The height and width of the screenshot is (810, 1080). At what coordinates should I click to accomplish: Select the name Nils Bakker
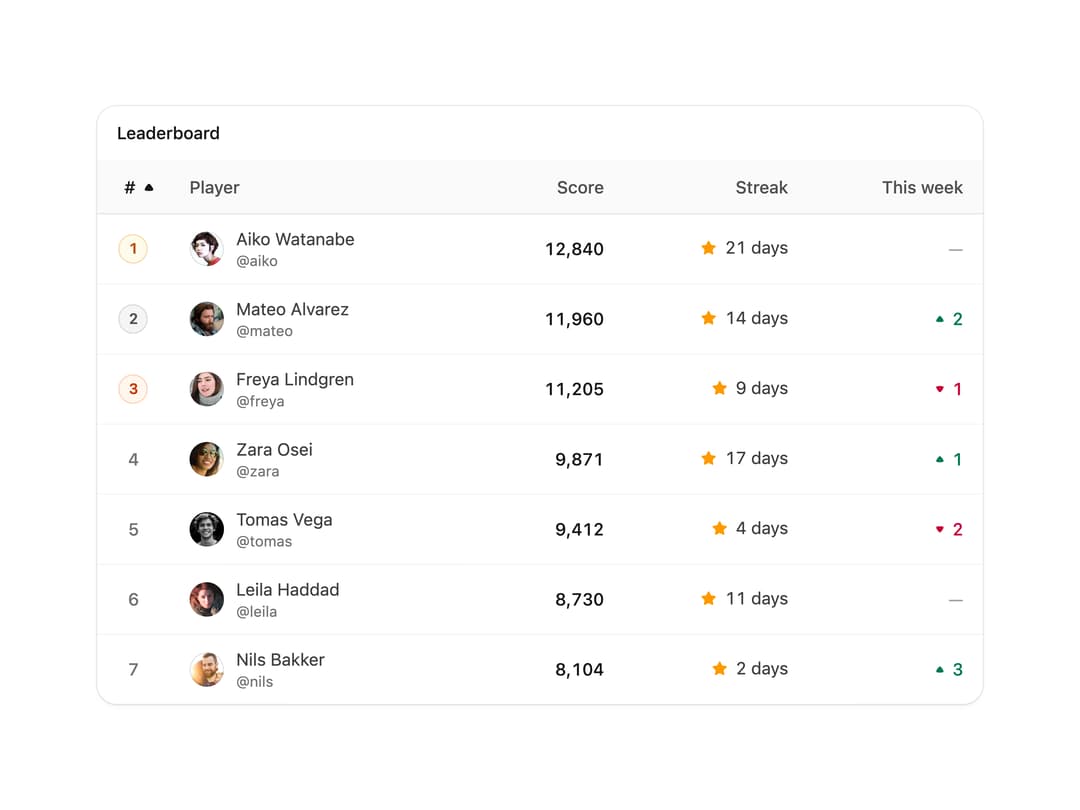[280, 660]
